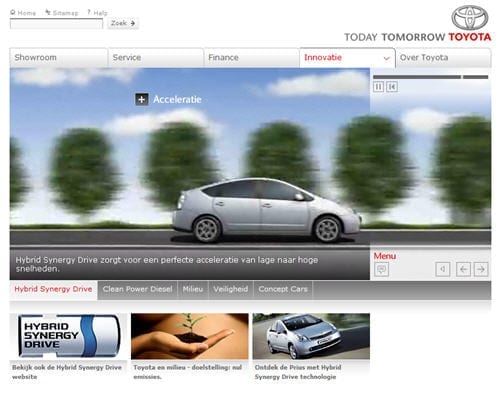Expand the Acceleratie plus icon

click(x=141, y=99)
